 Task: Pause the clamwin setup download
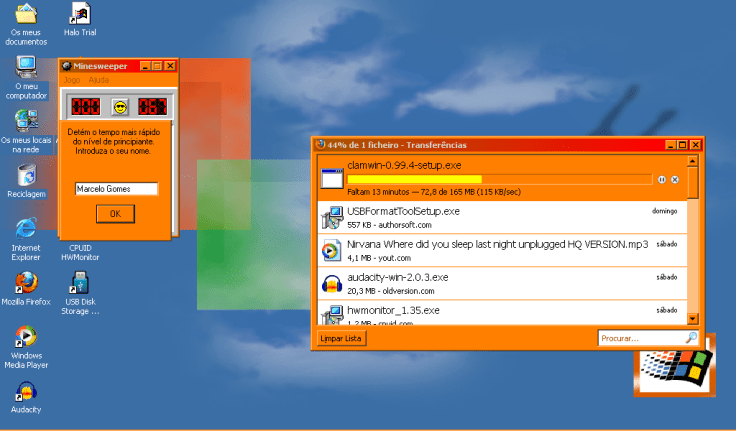click(661, 179)
